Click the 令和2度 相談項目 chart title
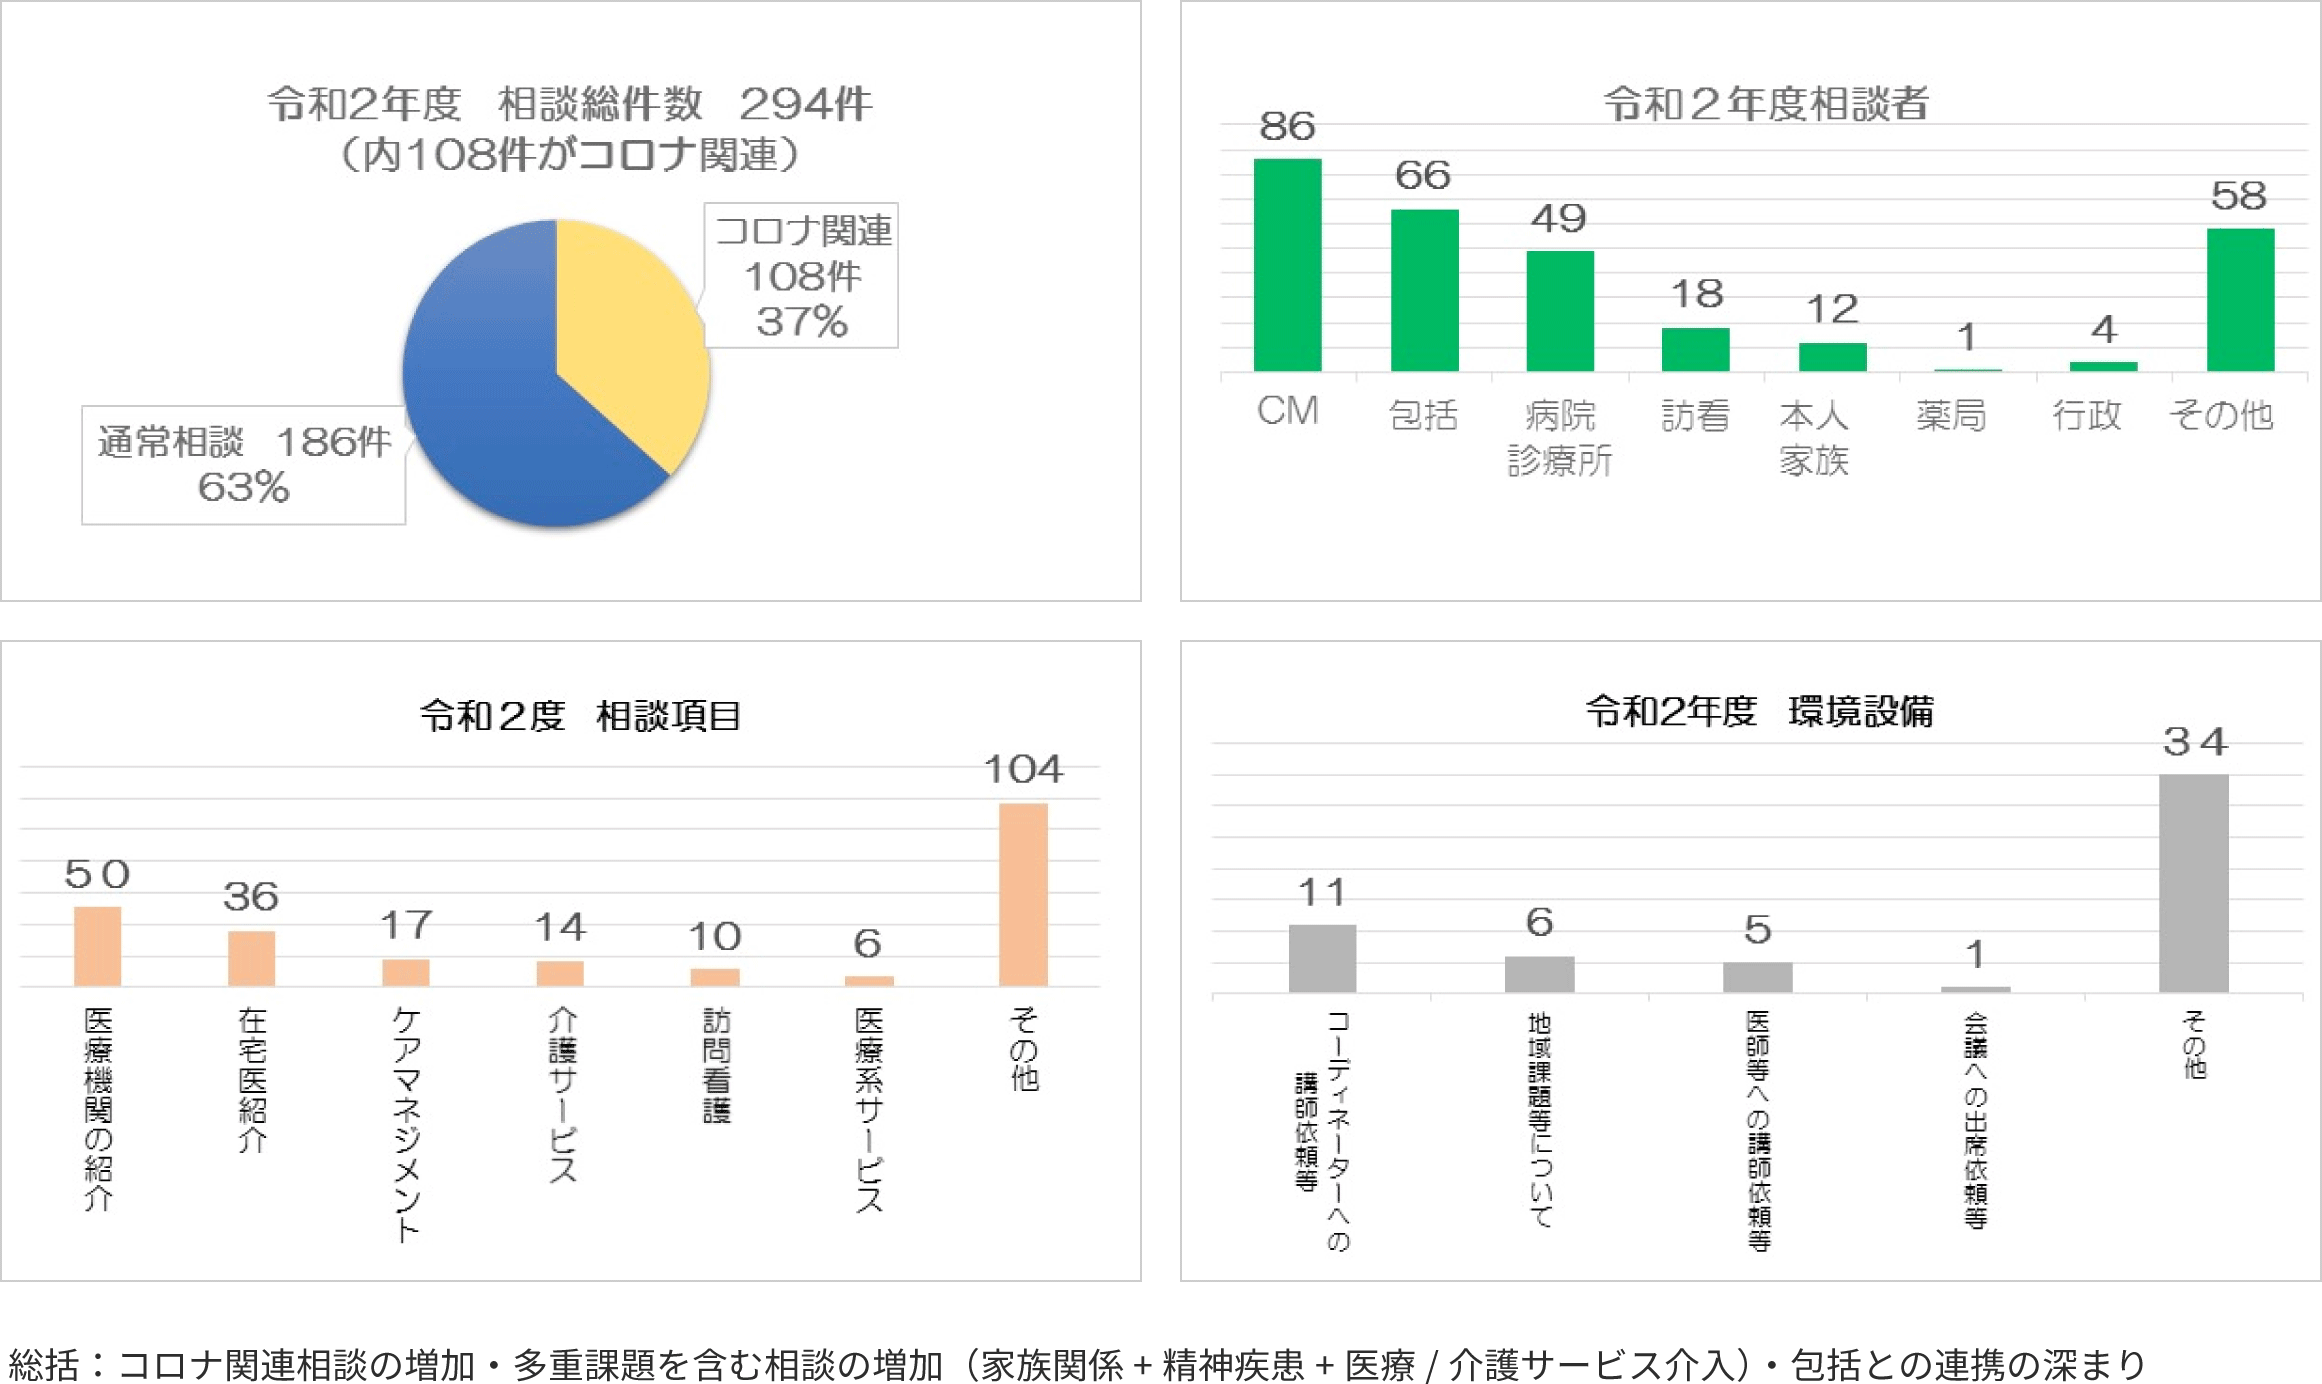This screenshot has height=1384, width=2322. click(x=580, y=716)
